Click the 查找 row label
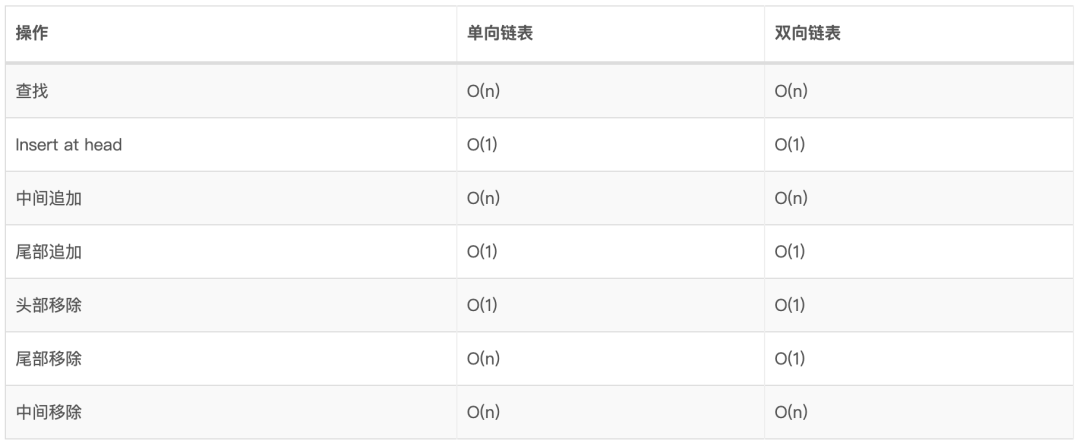This screenshot has height=446, width=1080. 32,91
